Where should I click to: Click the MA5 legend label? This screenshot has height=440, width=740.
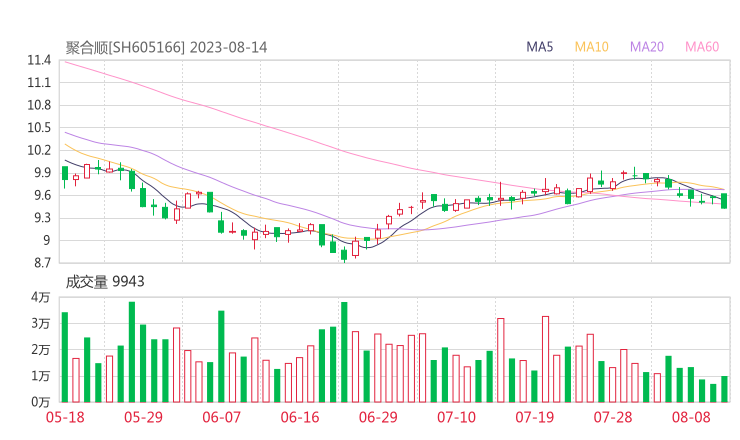tap(539, 47)
